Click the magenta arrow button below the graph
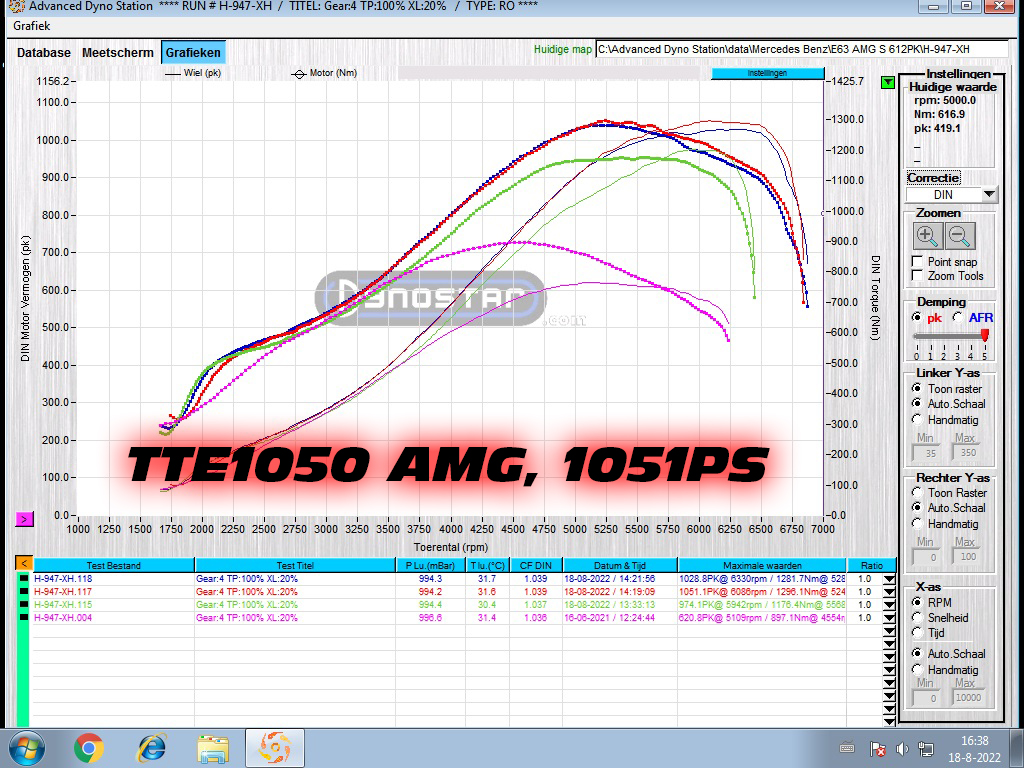This screenshot has width=1024, height=768. click(25, 518)
